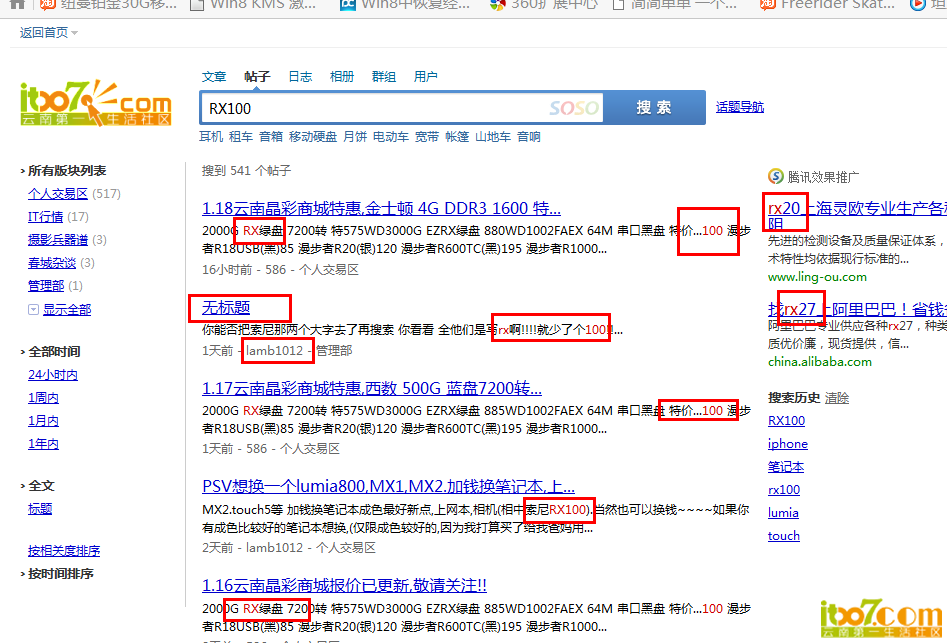The width and height of the screenshot is (947, 643).
Task: Switch to the 日志 tab
Action: point(300,77)
